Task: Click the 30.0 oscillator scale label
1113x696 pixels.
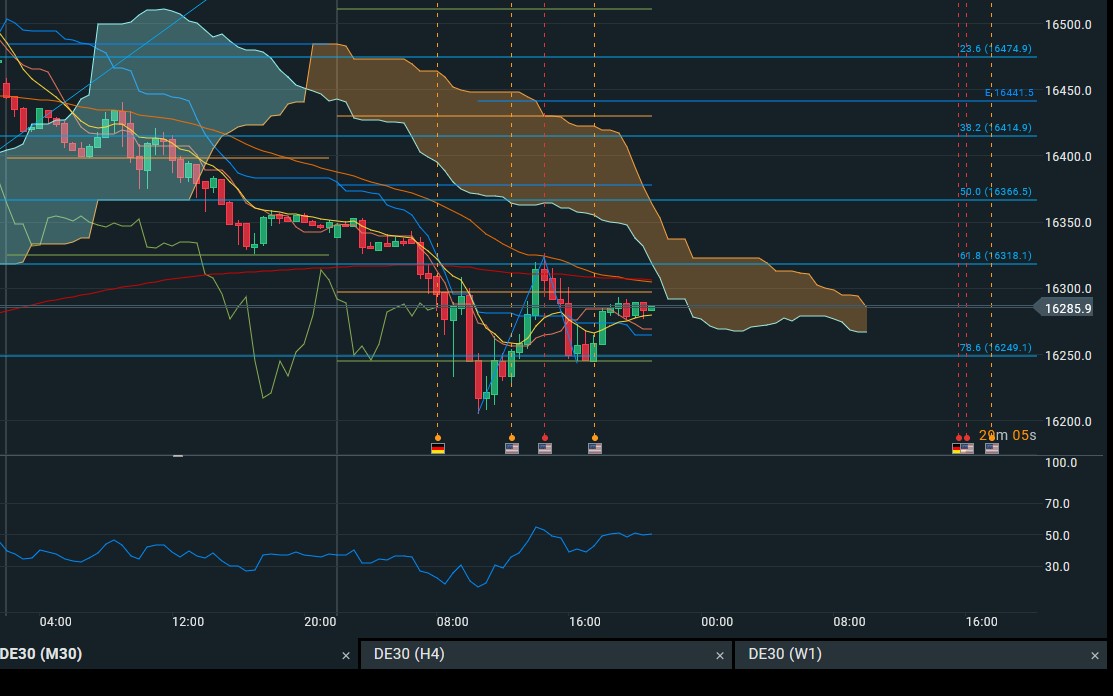Action: [1057, 566]
